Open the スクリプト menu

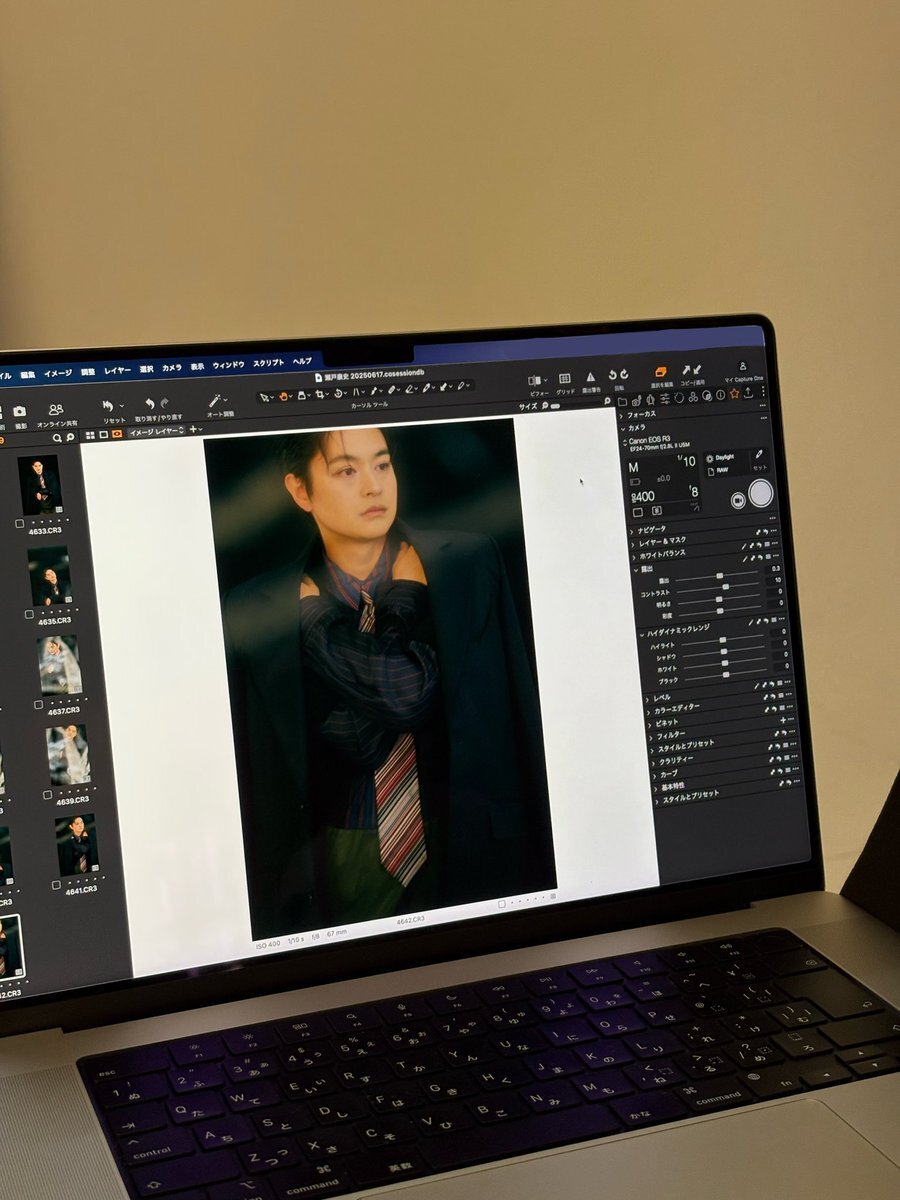pyautogui.click(x=268, y=363)
